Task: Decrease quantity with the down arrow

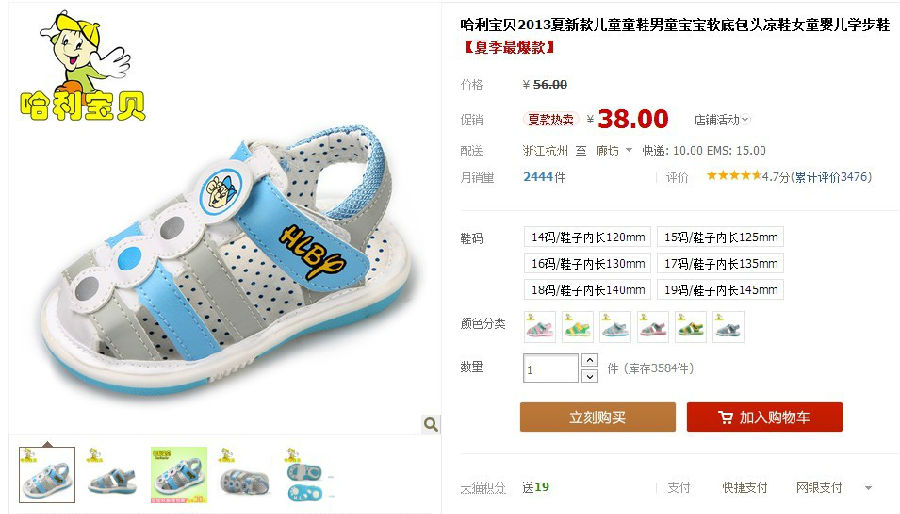Action: pos(589,376)
